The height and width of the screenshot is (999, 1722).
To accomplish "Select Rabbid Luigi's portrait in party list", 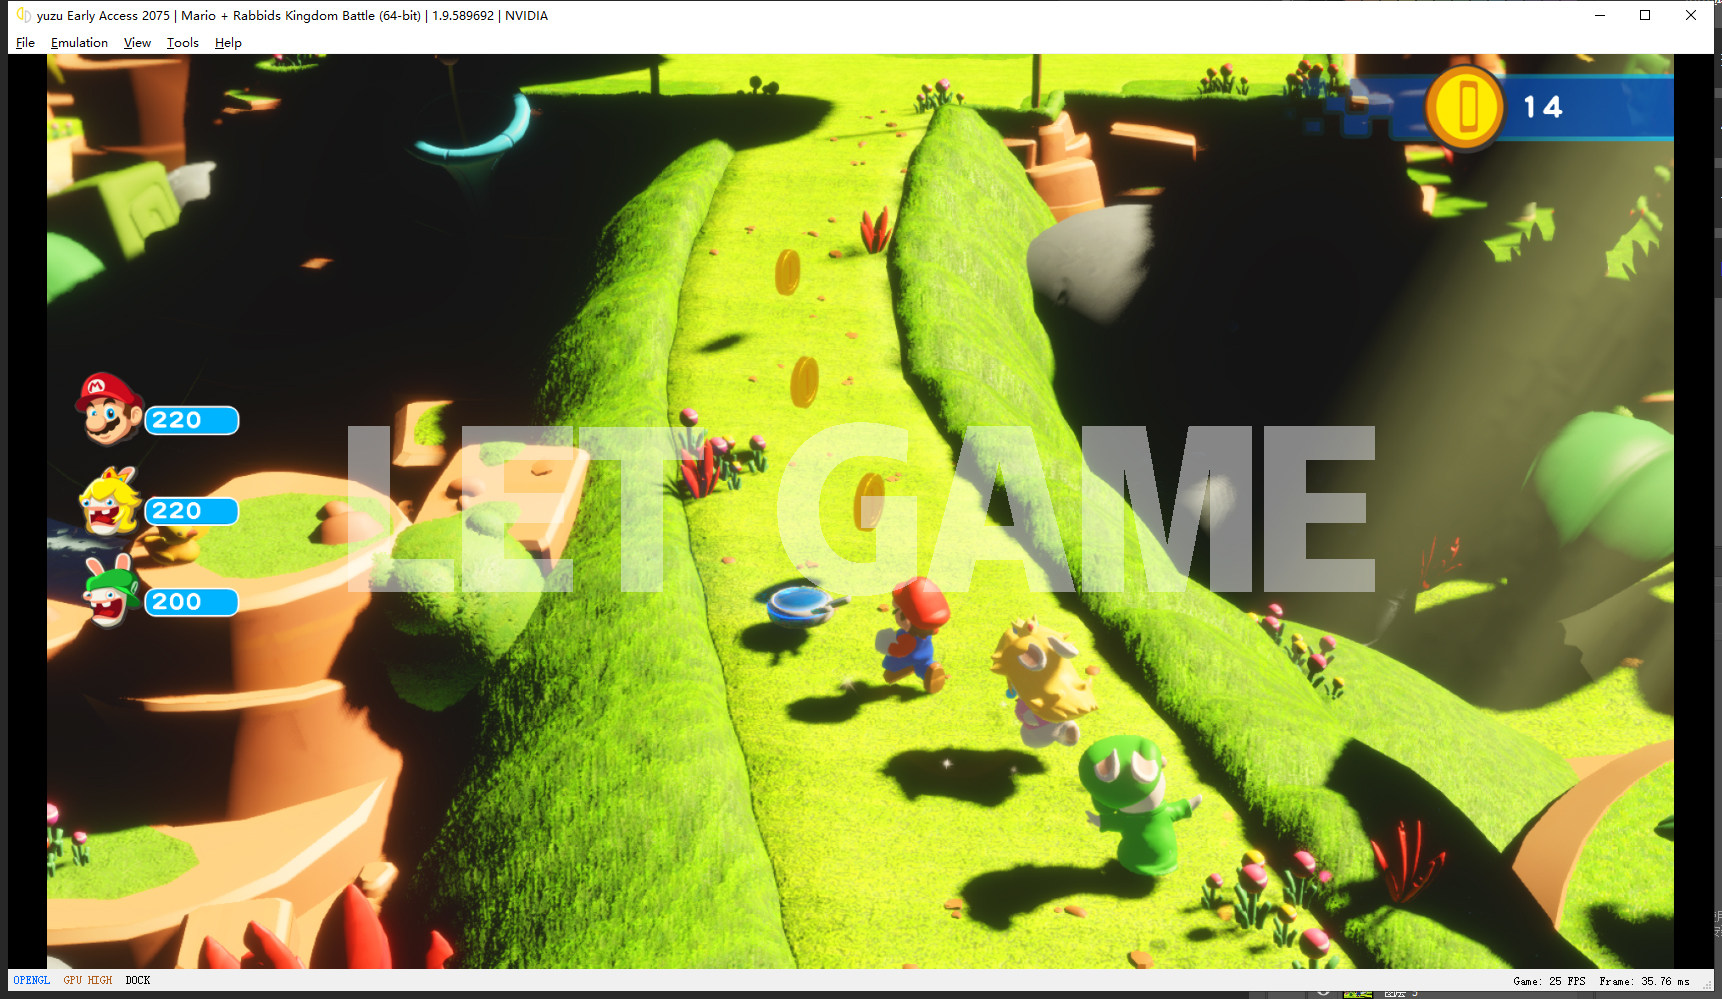I will tap(110, 592).
